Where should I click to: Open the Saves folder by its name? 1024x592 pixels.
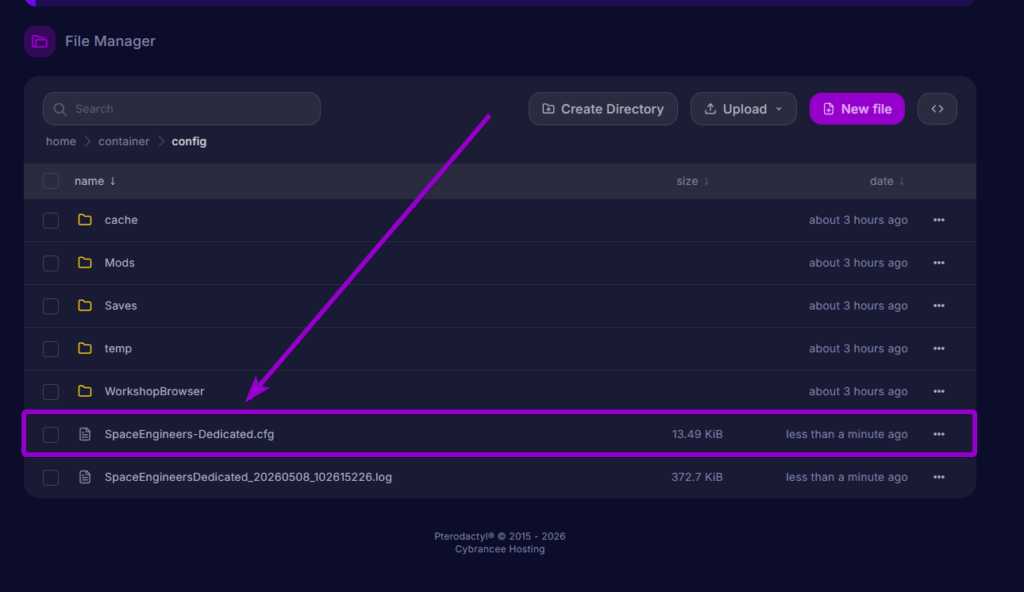coord(121,306)
